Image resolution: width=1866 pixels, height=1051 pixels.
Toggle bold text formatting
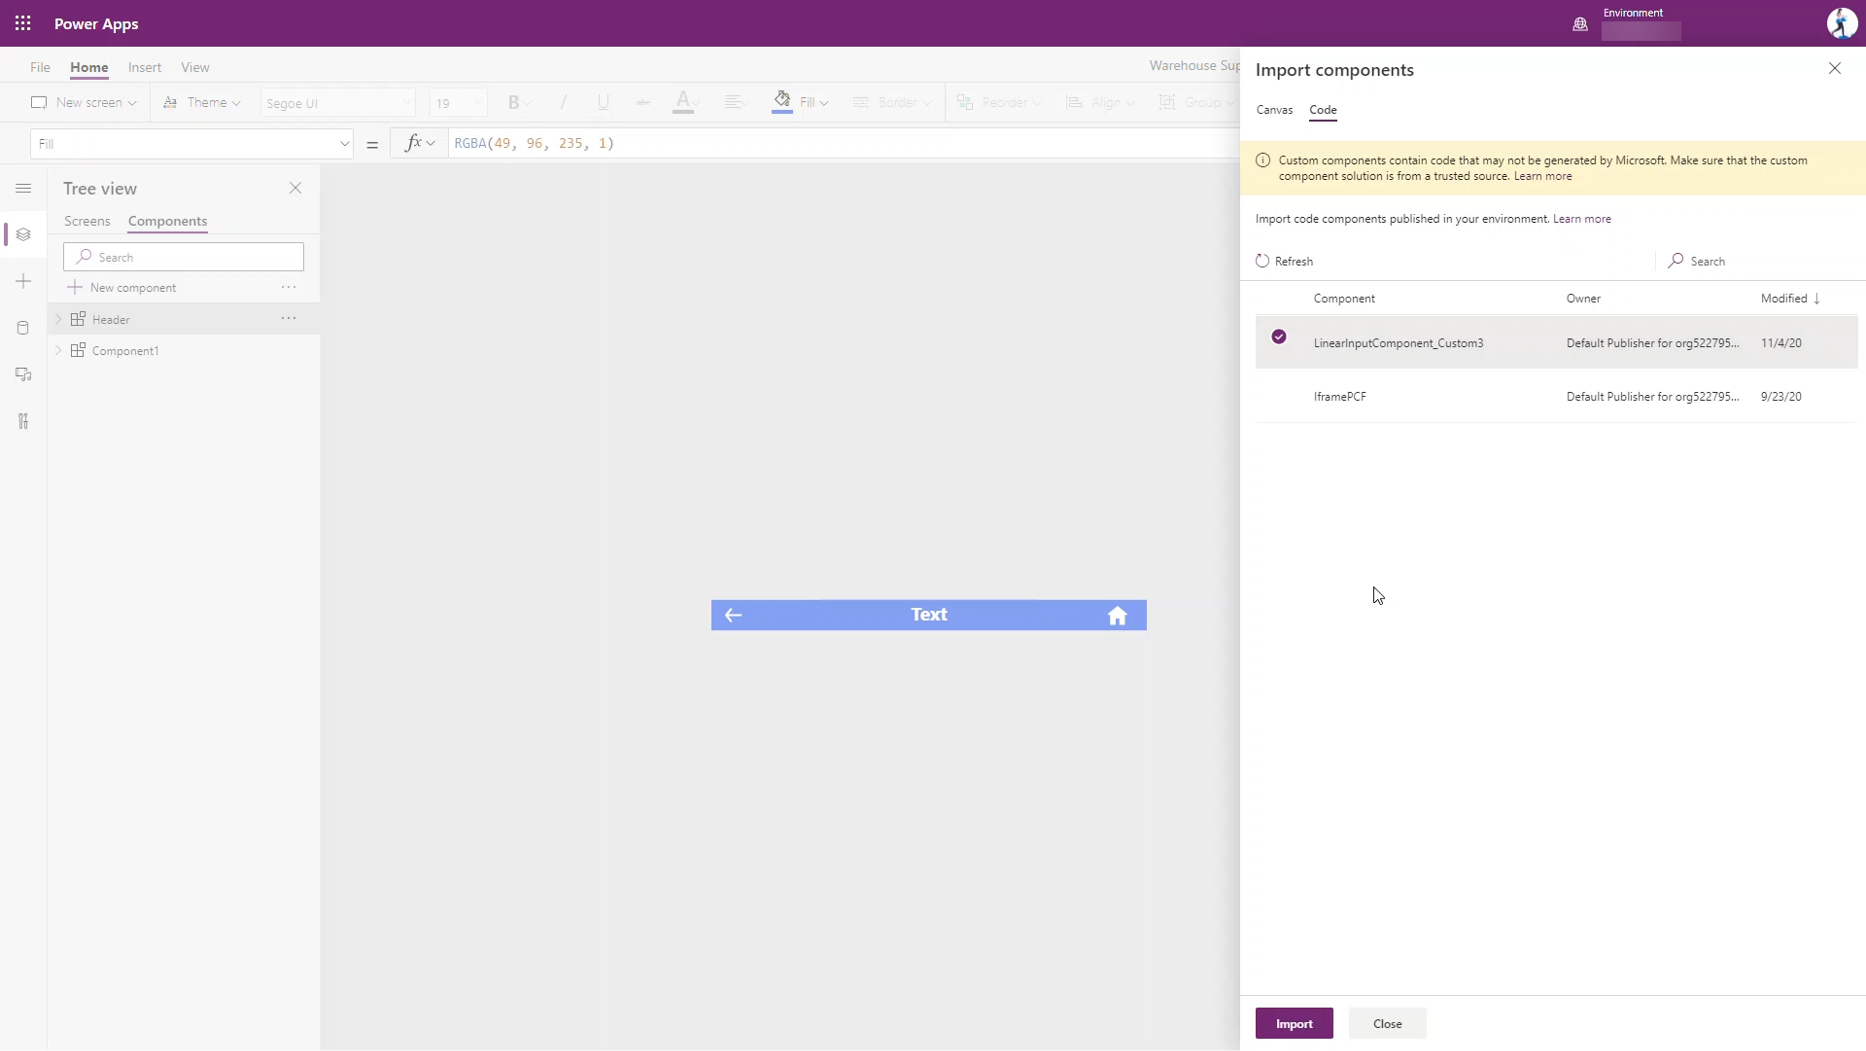tap(514, 102)
